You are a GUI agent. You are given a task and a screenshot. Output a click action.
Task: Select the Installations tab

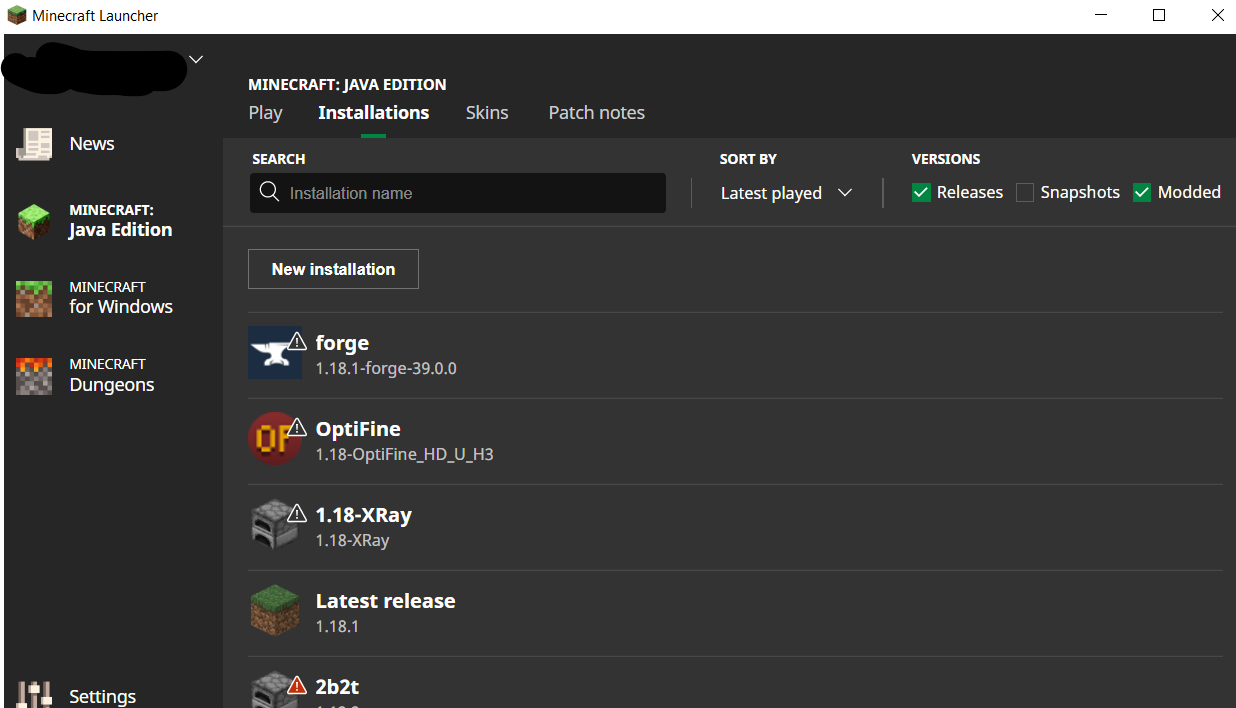[374, 113]
